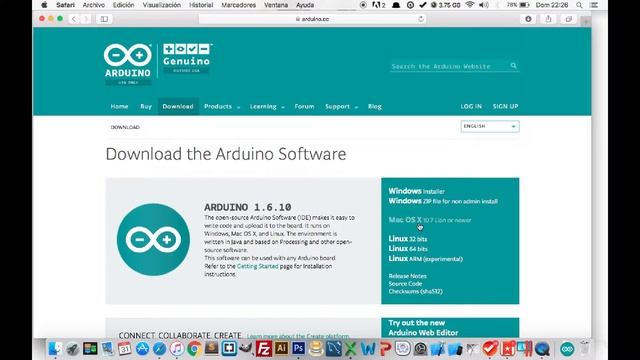This screenshot has width=640, height=360.
Task: Open Arduino IDE from the dock
Action: (x=567, y=349)
